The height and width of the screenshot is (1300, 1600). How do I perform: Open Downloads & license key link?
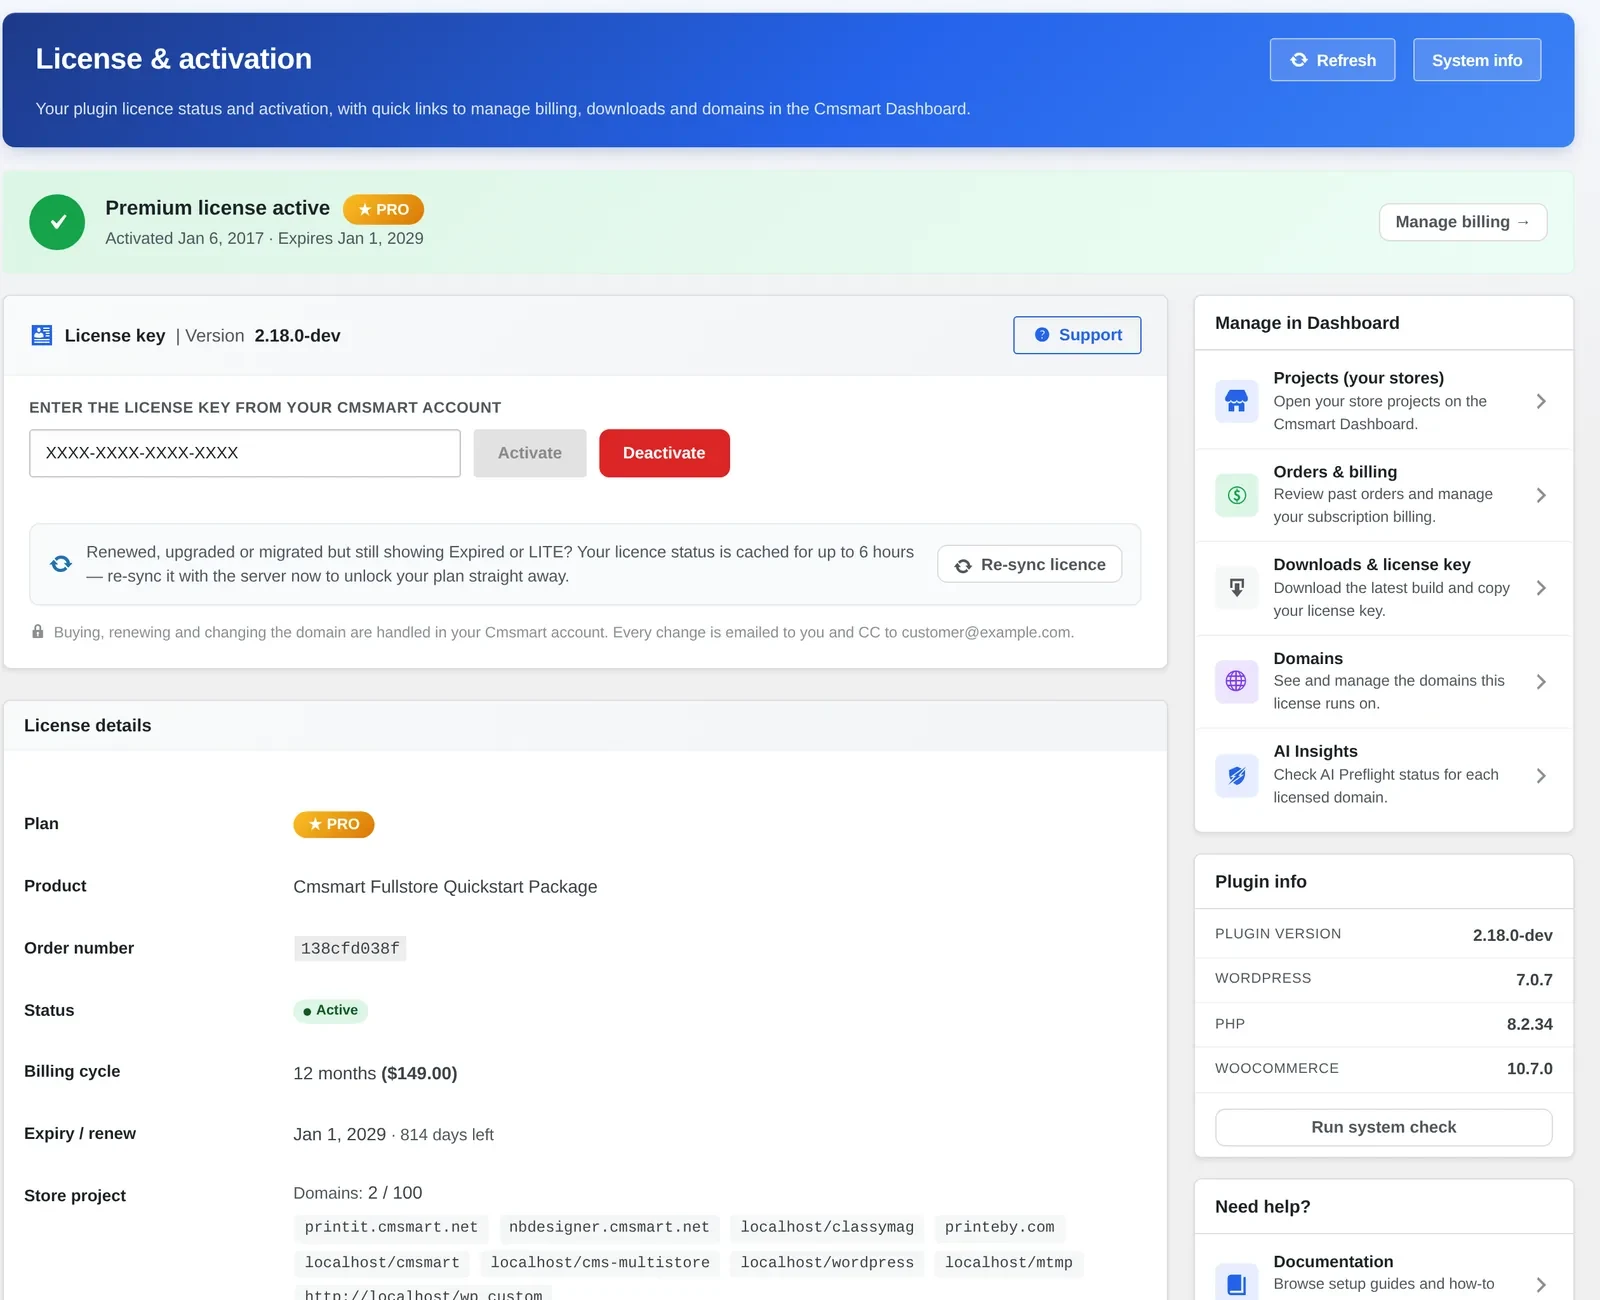coord(1384,588)
